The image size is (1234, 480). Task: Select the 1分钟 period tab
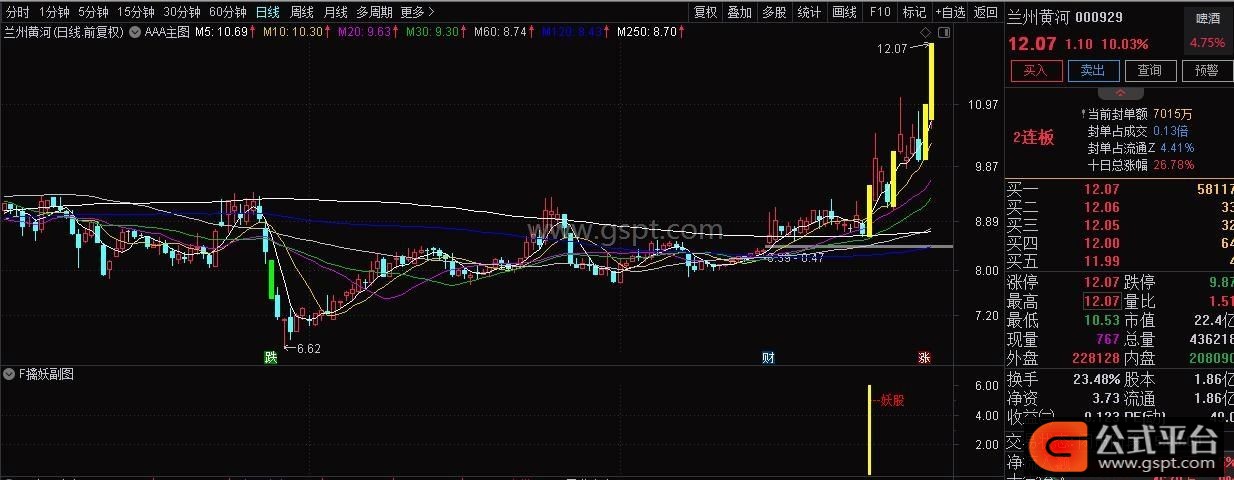(x=54, y=12)
